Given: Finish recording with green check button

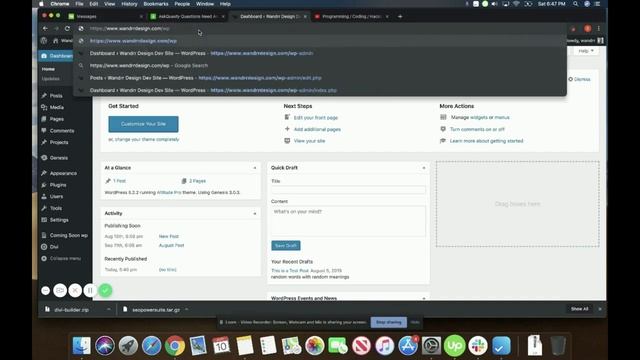Looking at the screenshot, I should (105, 290).
